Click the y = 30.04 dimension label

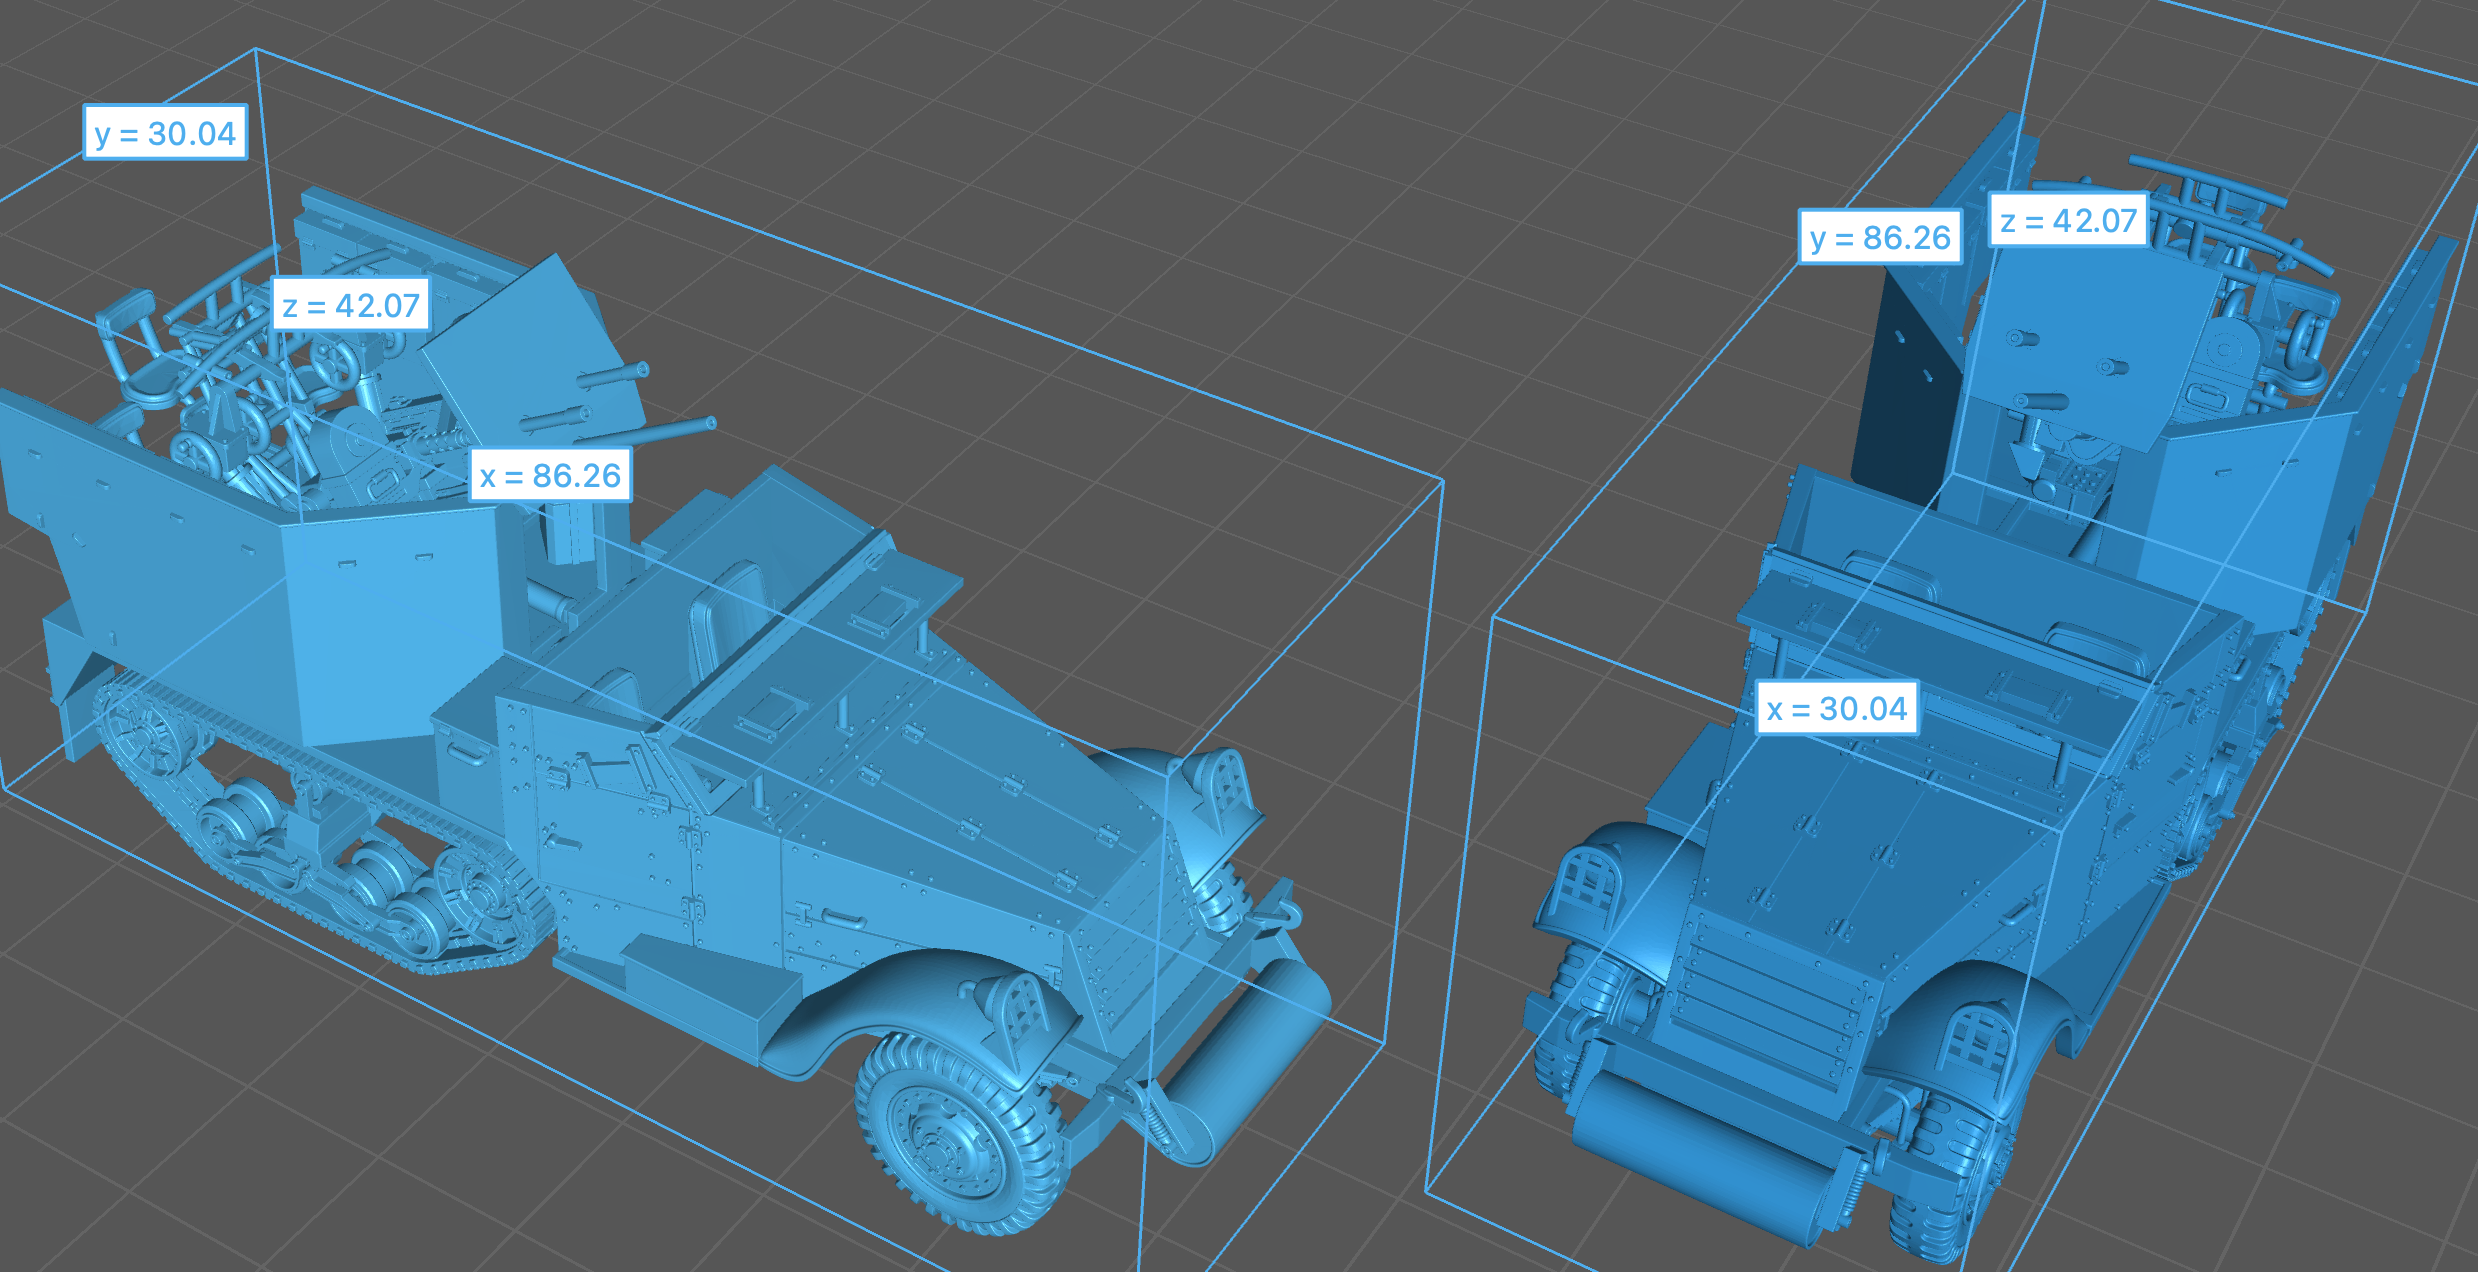pos(165,133)
